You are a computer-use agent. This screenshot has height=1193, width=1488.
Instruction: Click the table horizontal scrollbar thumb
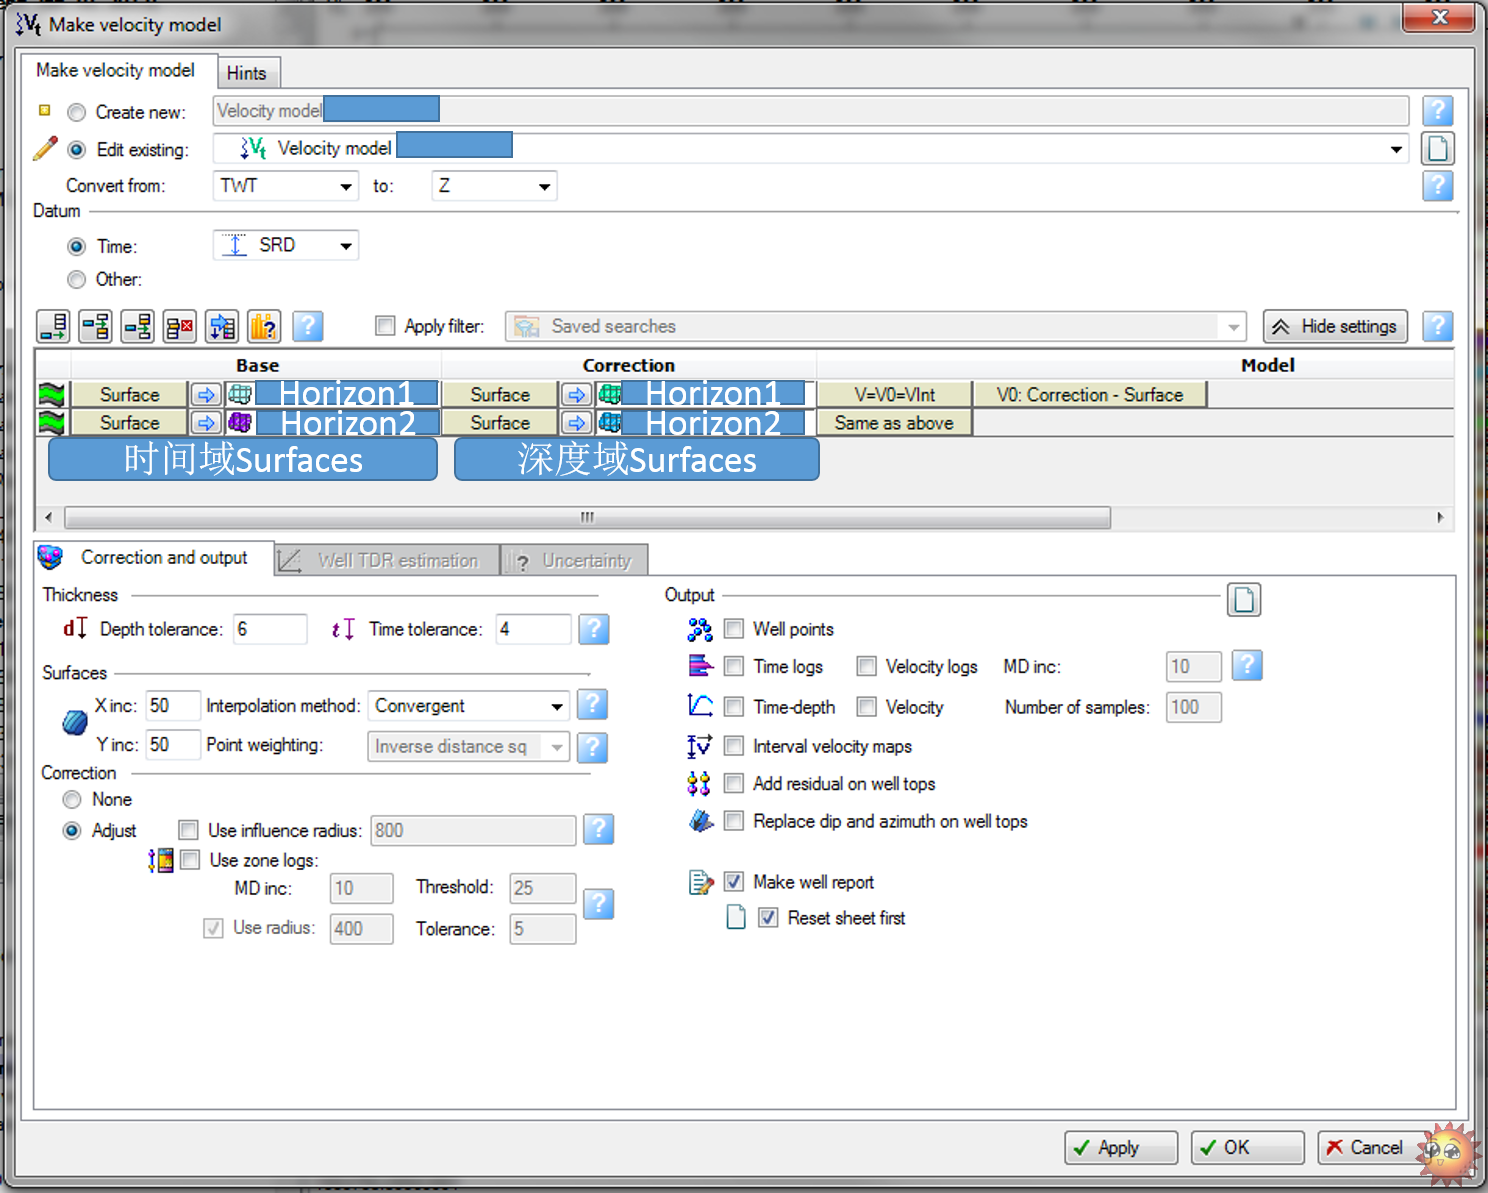pyautogui.click(x=587, y=517)
